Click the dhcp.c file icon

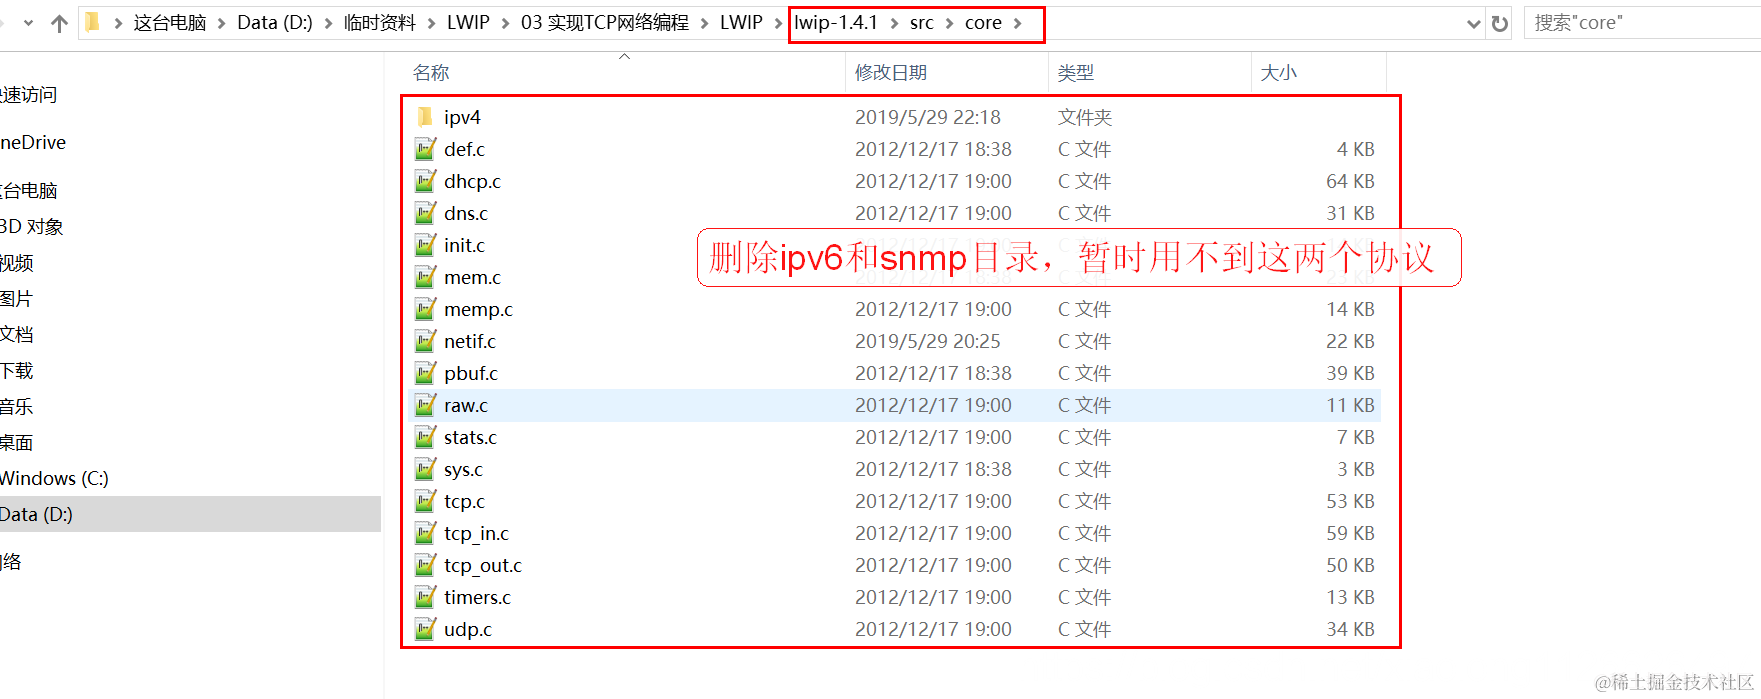pyautogui.click(x=425, y=181)
